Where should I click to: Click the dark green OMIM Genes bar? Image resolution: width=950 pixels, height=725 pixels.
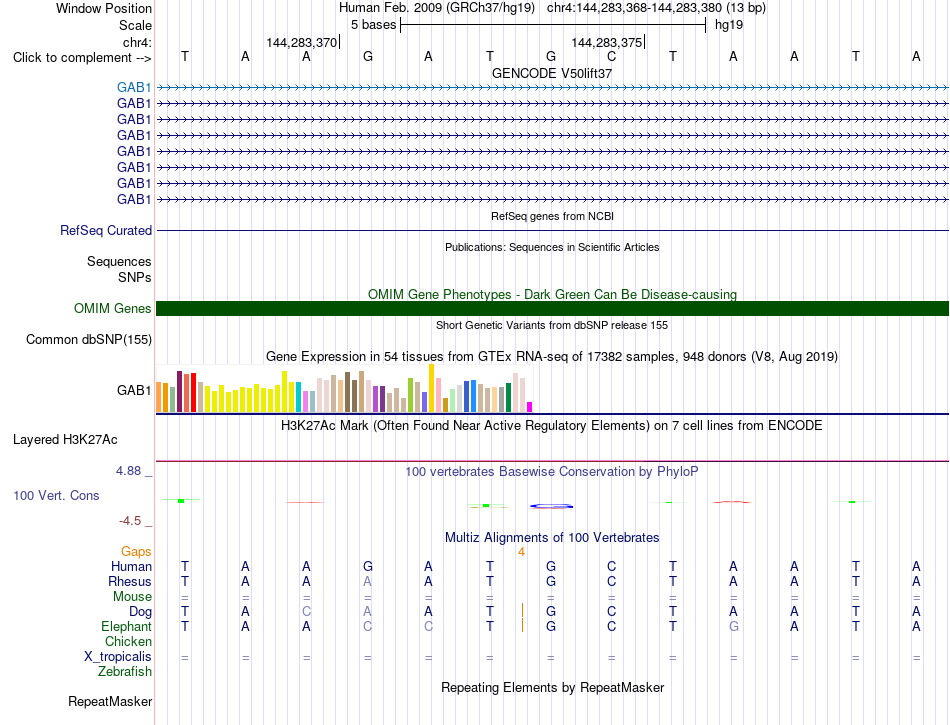click(552, 308)
